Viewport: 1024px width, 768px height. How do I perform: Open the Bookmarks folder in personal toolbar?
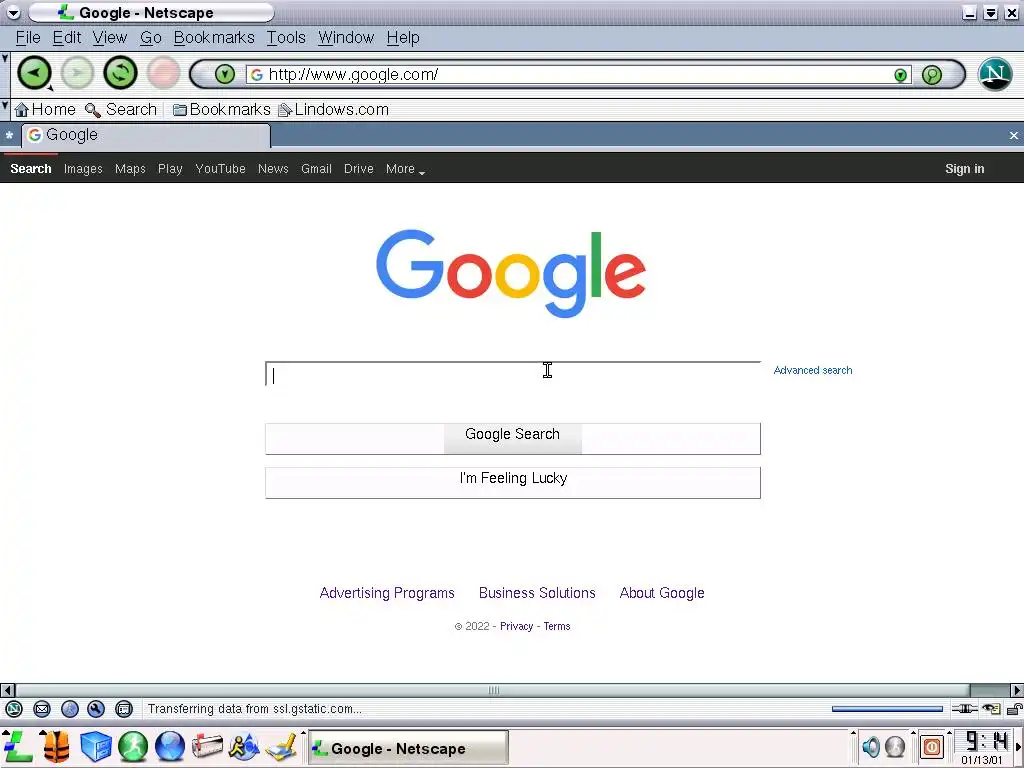(221, 110)
